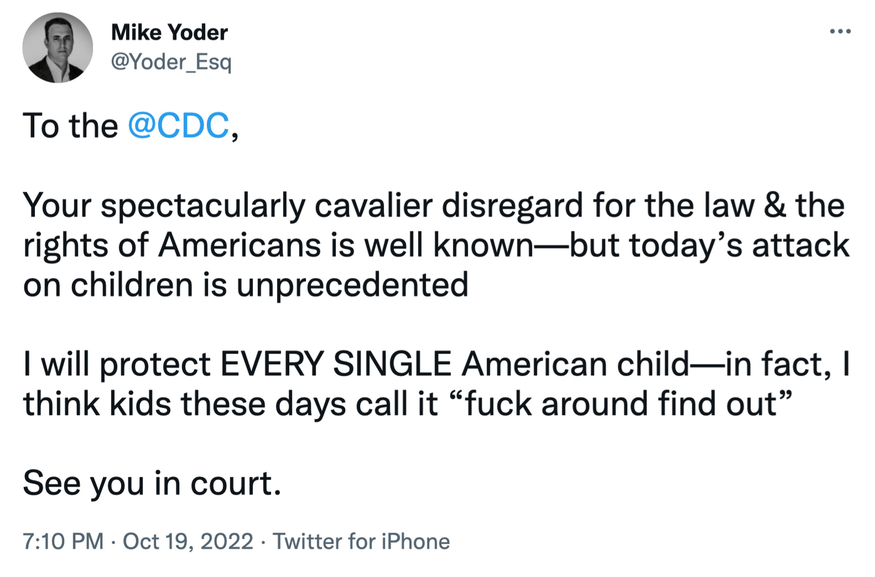Click 'Your spectacularly cavalier disregard' text

tap(303, 205)
